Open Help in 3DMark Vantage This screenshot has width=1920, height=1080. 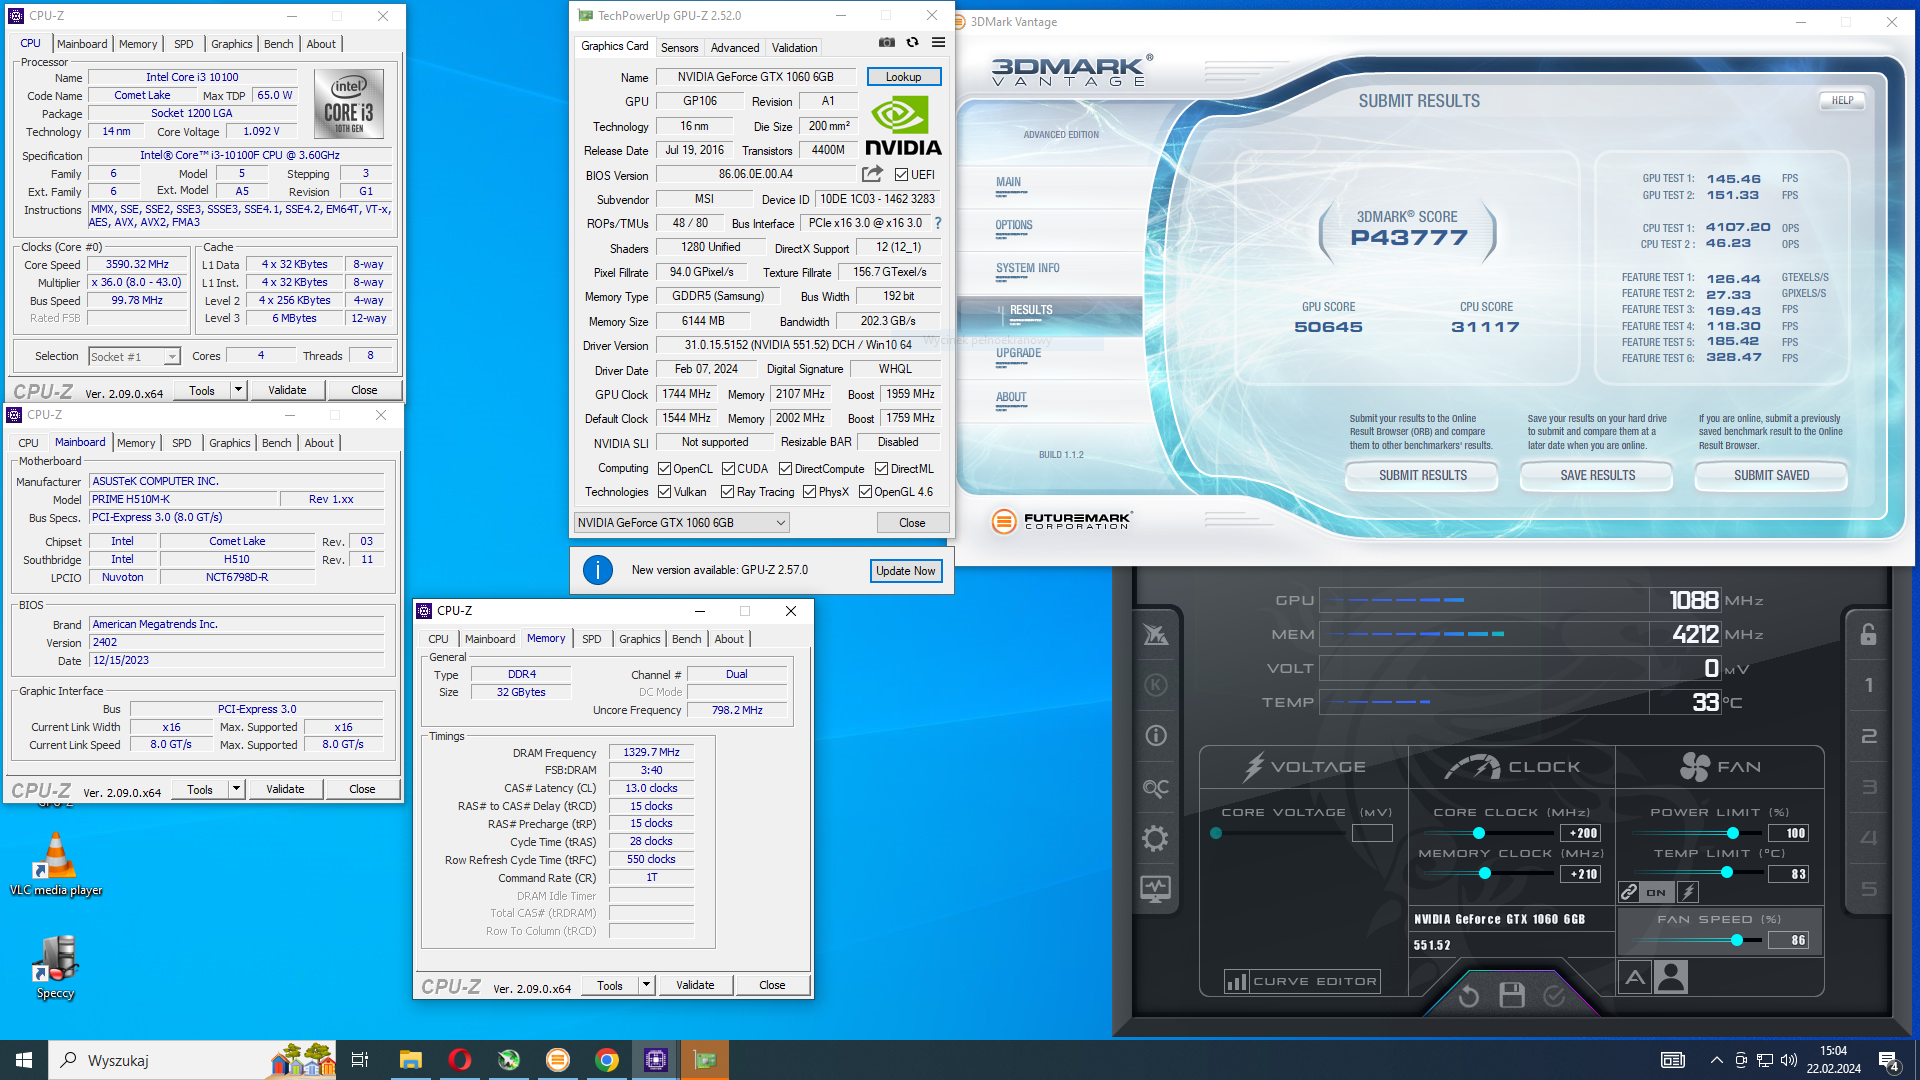[x=1842, y=101]
